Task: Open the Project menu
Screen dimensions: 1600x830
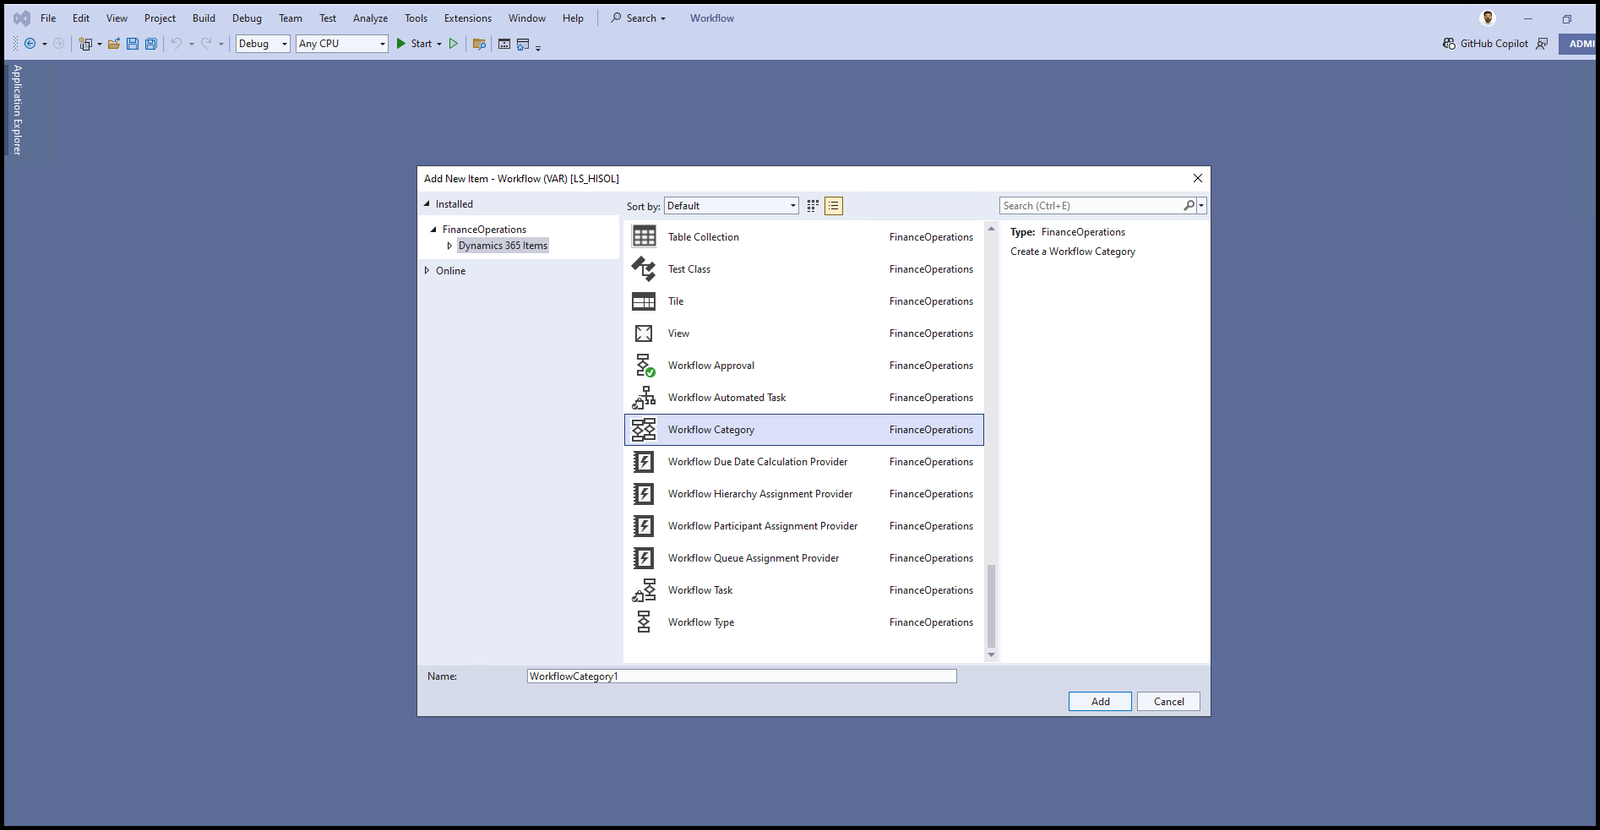Action: point(160,18)
